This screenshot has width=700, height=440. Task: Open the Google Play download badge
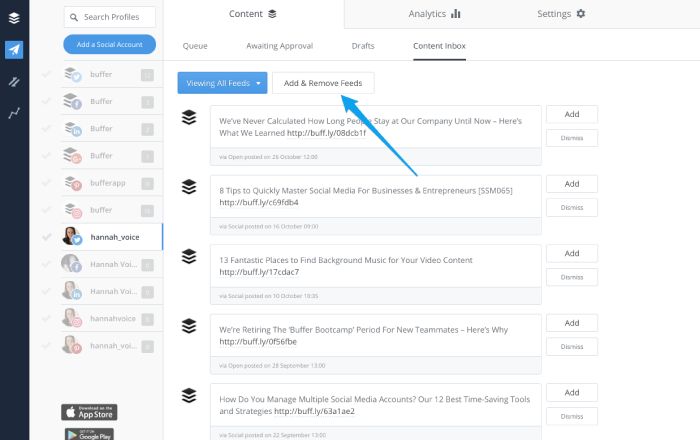pyautogui.click(x=89, y=434)
